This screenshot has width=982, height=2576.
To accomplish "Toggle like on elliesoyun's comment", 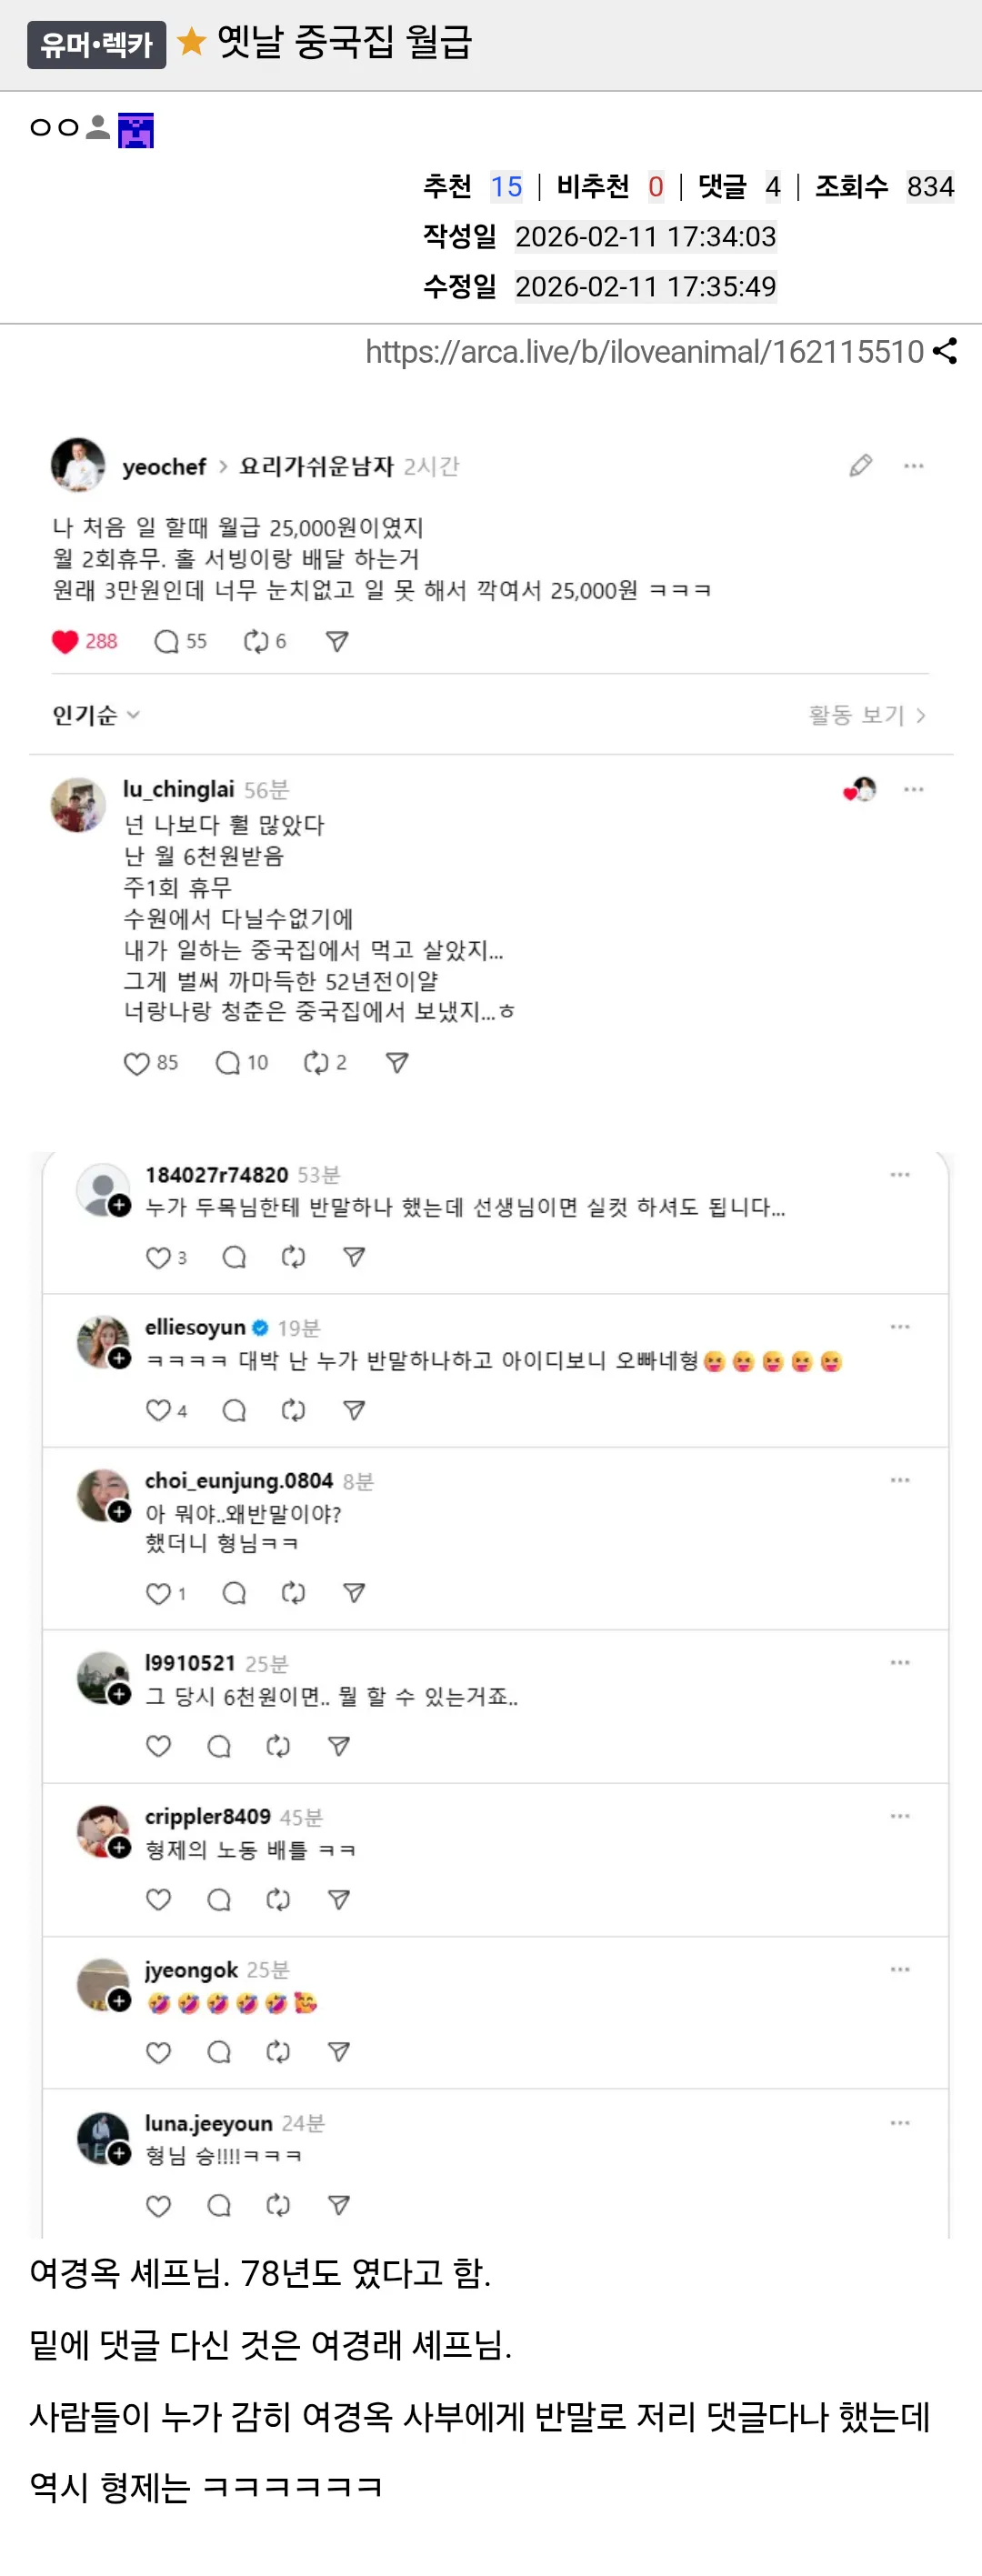I will [159, 1411].
